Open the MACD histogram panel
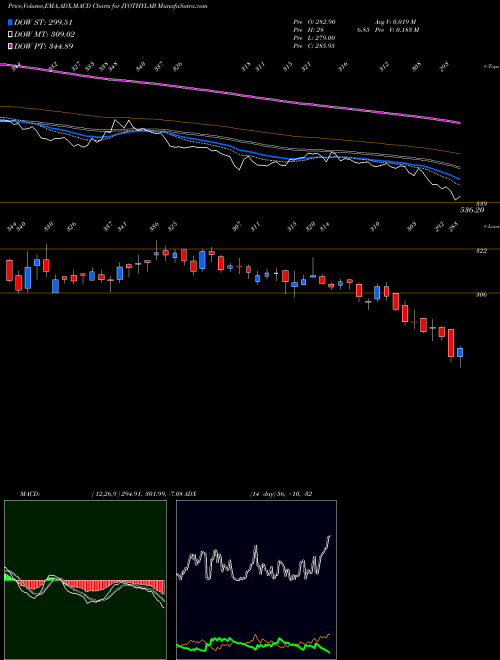 pyautogui.click(x=85, y=580)
